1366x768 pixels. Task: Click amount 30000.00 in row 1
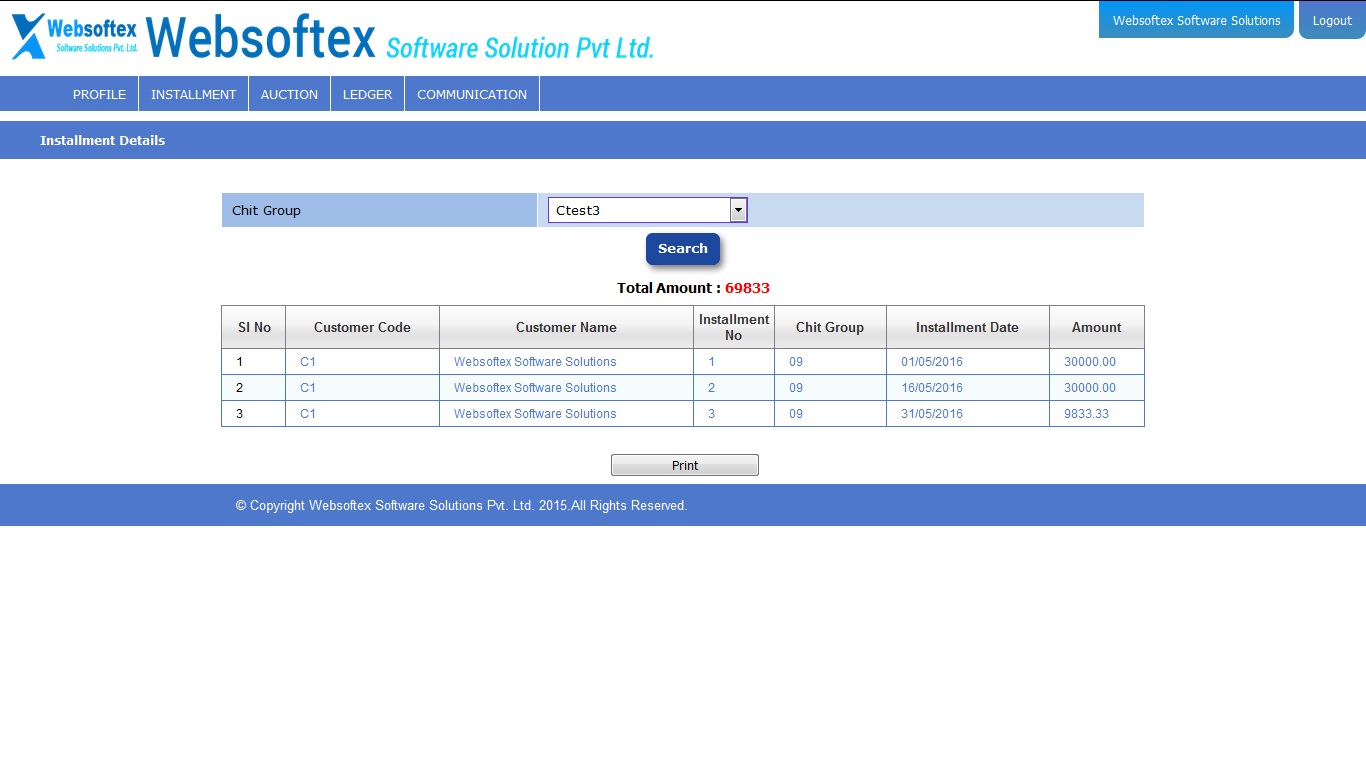coord(1090,362)
